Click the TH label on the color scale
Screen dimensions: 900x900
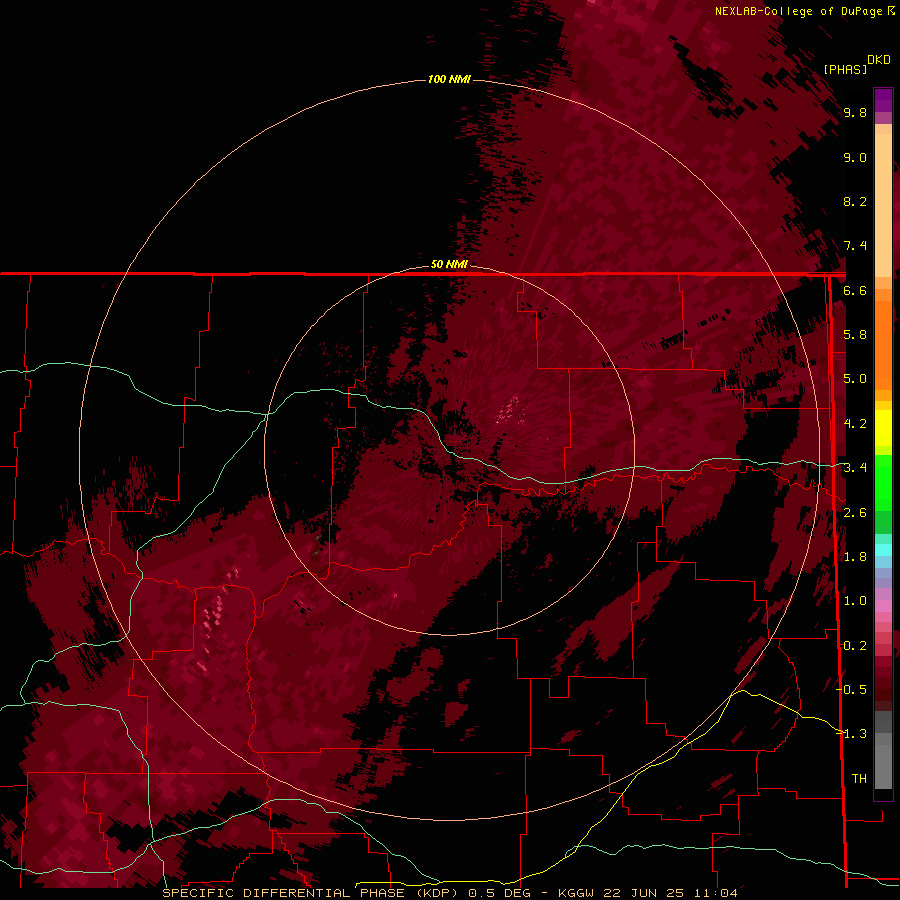click(x=859, y=779)
